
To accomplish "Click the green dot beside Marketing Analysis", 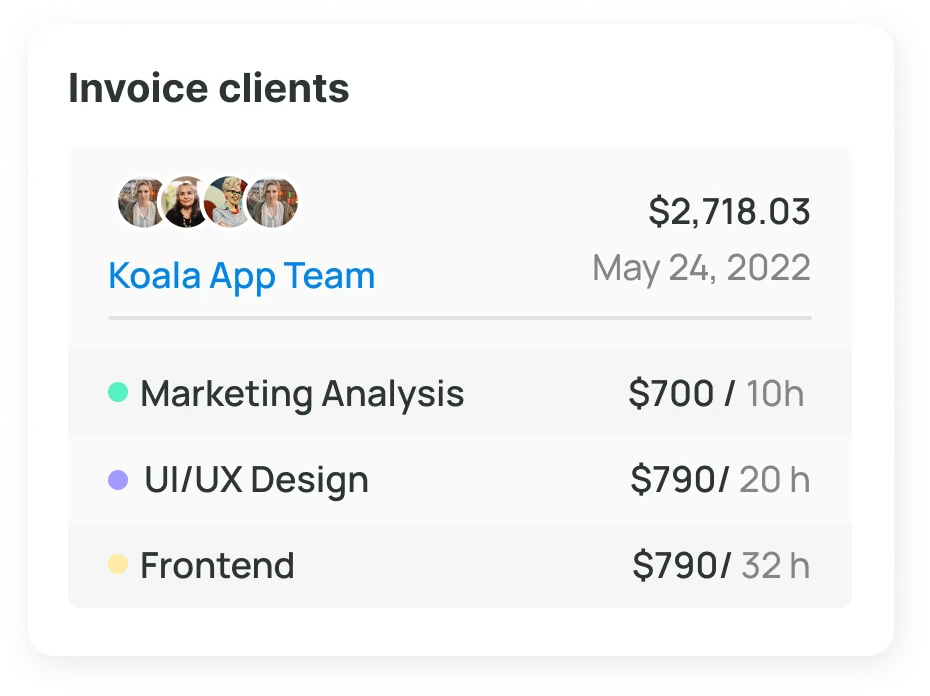I will coord(118,392).
